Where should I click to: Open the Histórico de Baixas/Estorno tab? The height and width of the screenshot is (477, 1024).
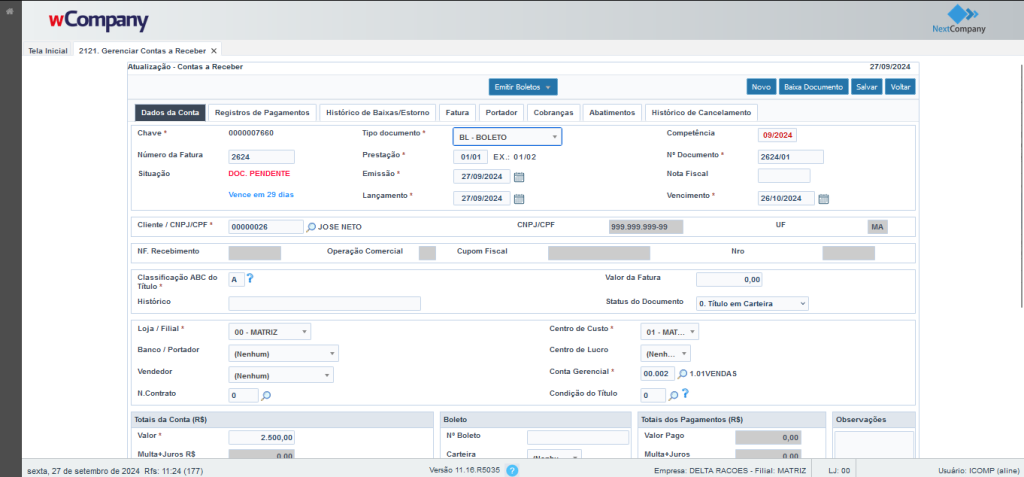click(377, 112)
